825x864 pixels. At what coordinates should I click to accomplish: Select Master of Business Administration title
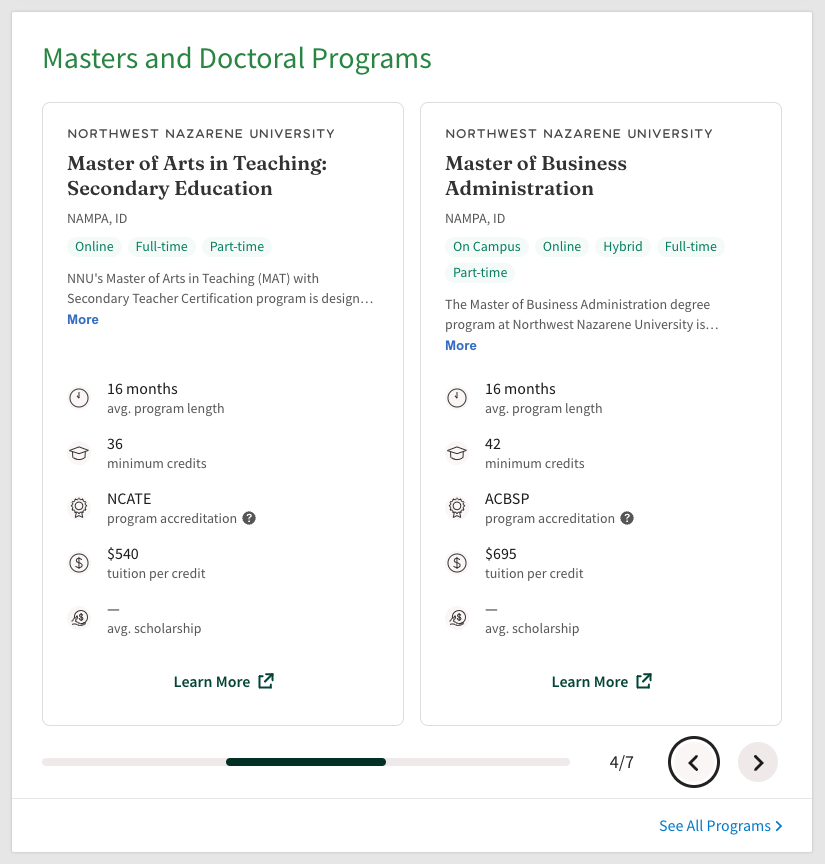[536, 176]
